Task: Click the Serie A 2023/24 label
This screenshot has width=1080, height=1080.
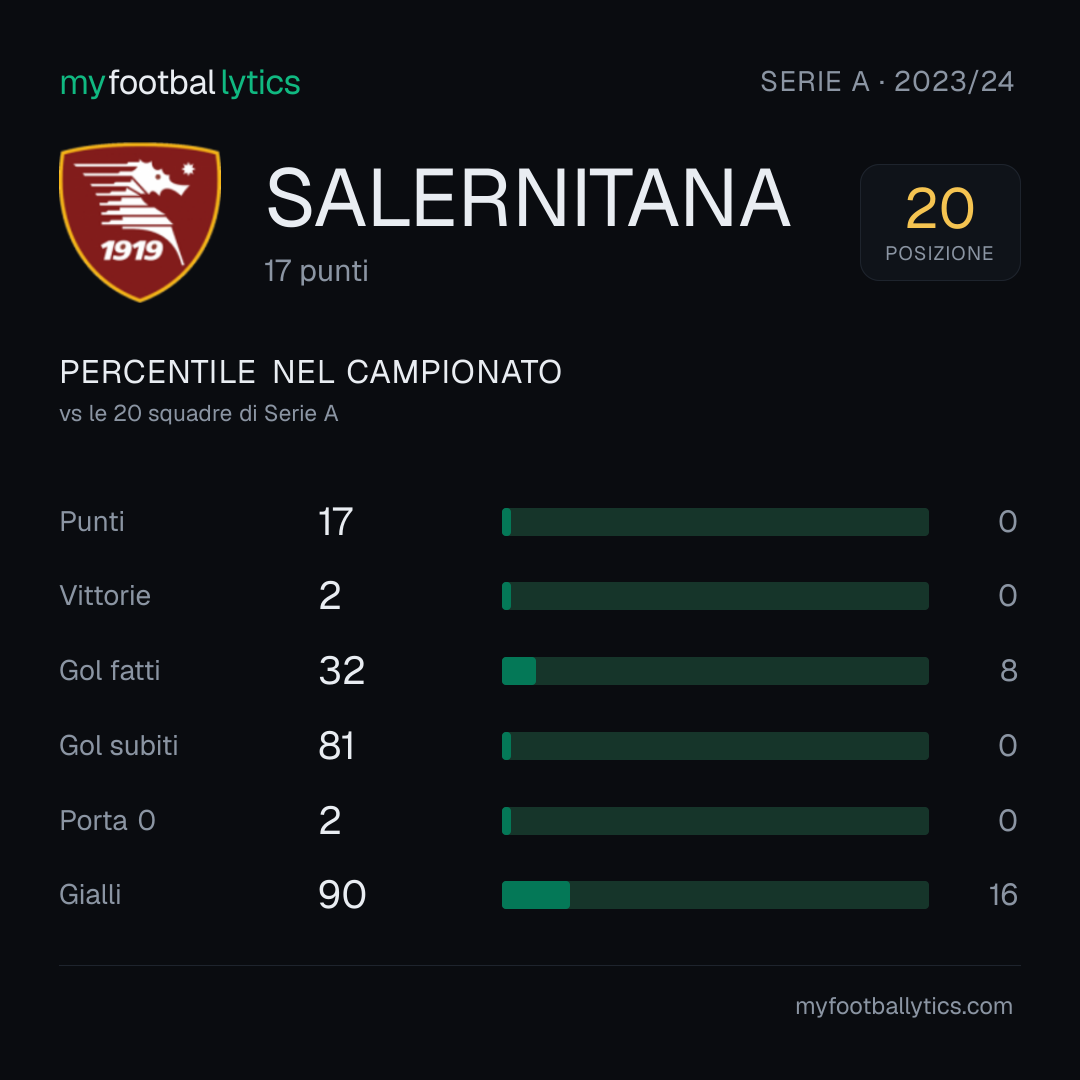Action: pyautogui.click(x=887, y=82)
